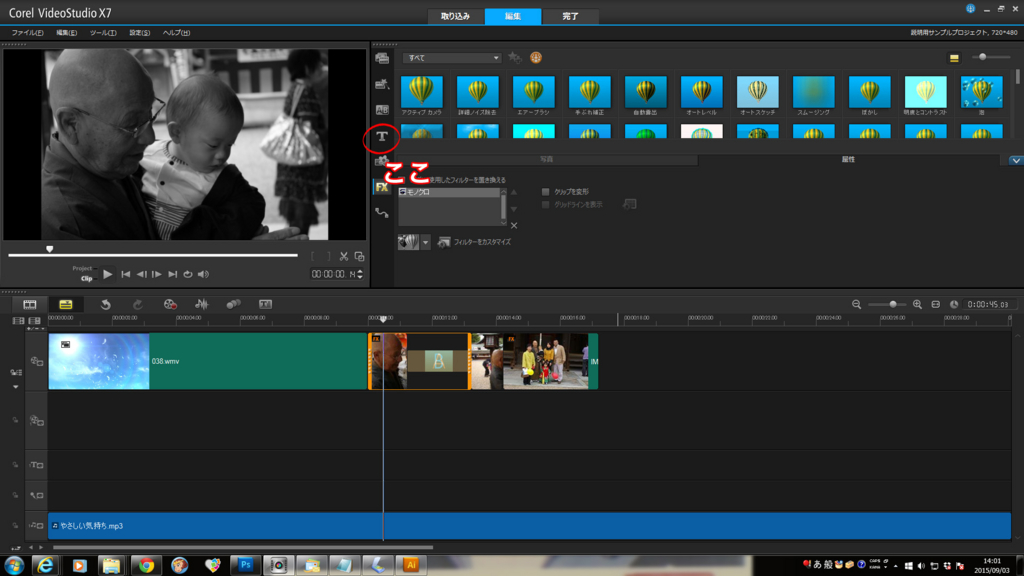Switch to Timeline view
The image size is (1024, 576).
[x=65, y=304]
